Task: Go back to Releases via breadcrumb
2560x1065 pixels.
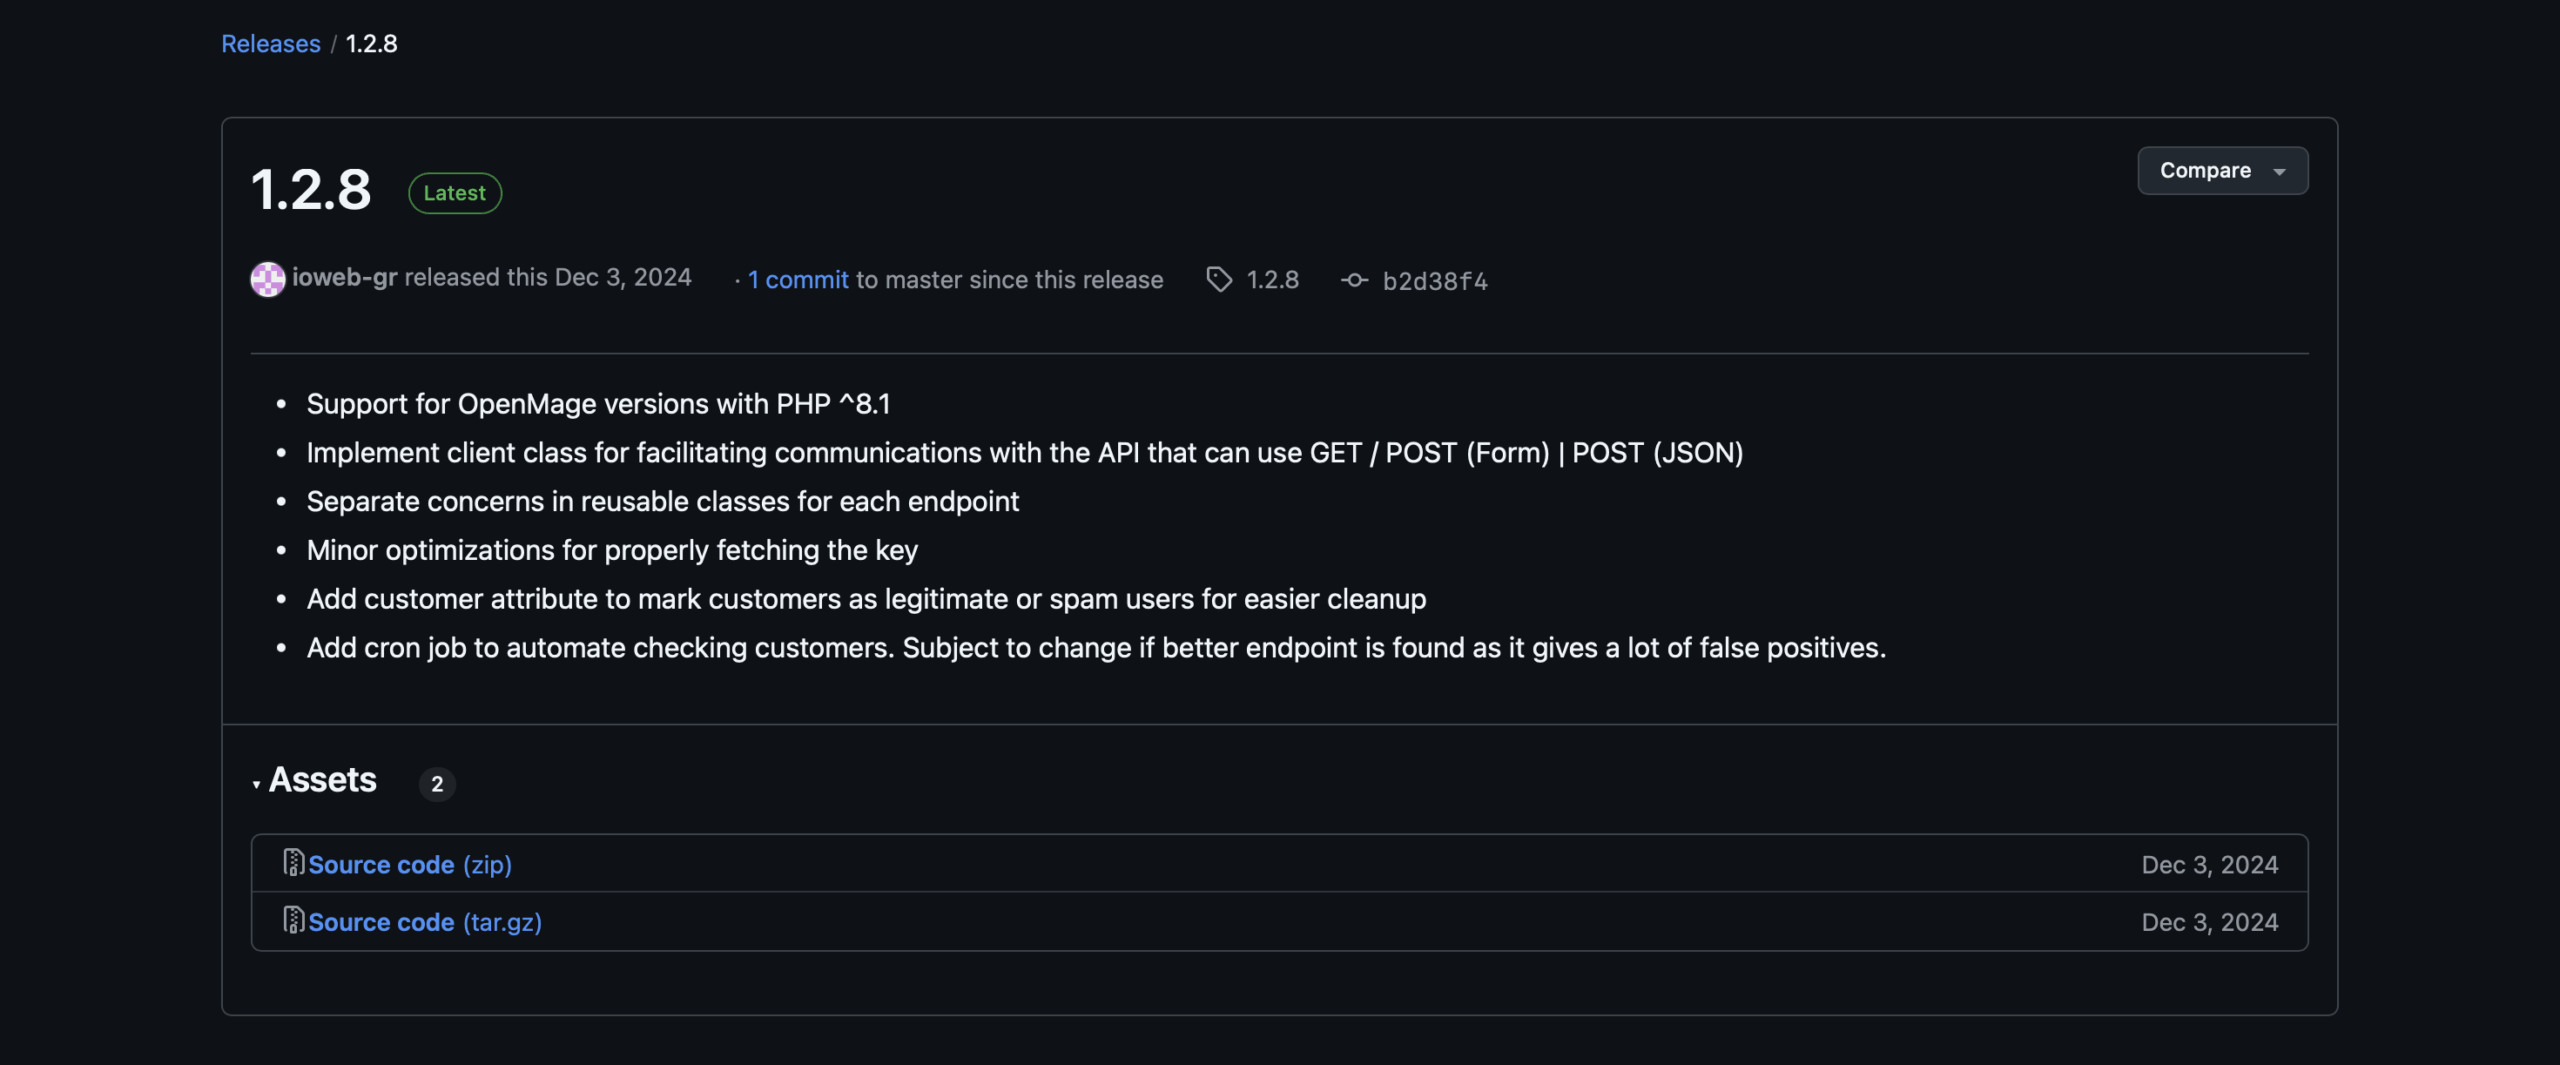Action: pyautogui.click(x=270, y=44)
